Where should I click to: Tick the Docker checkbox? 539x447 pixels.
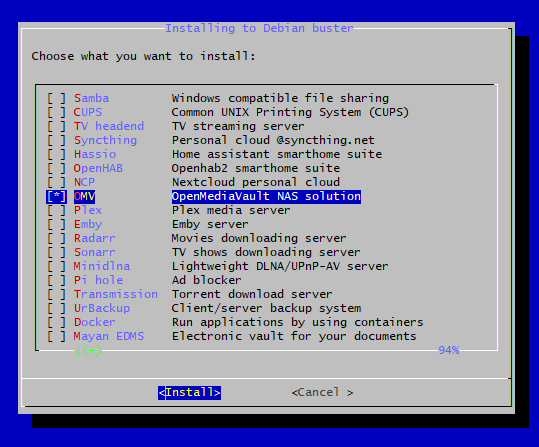56,323
